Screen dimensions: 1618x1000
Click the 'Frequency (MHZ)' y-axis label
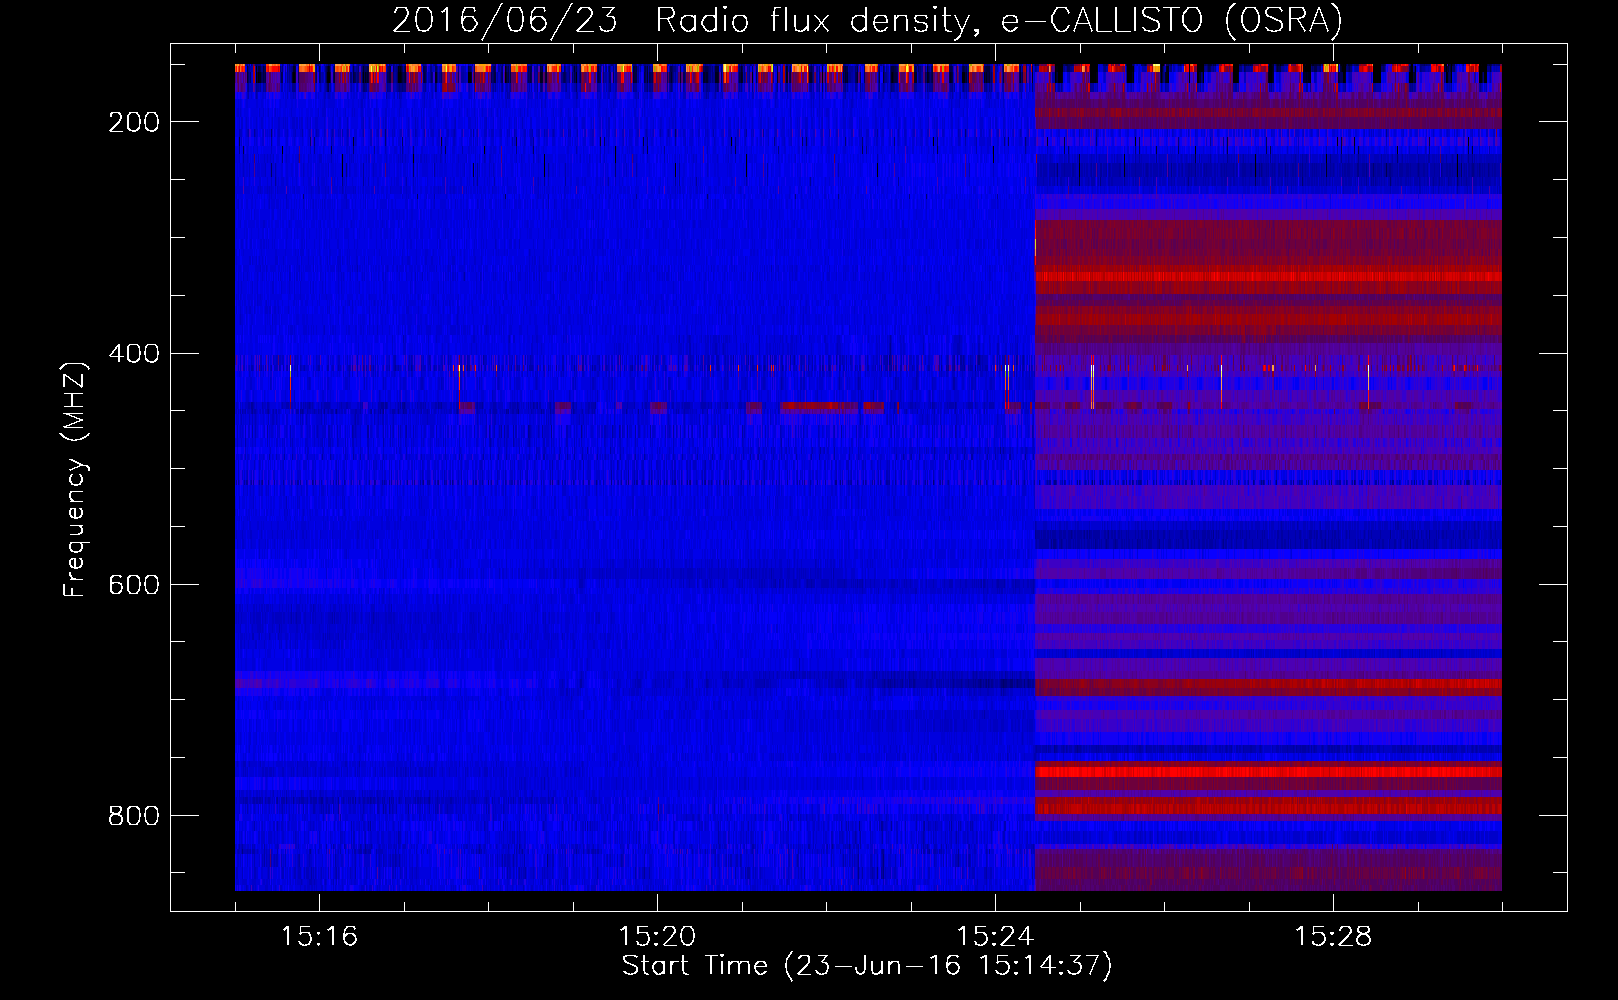pyautogui.click(x=75, y=479)
